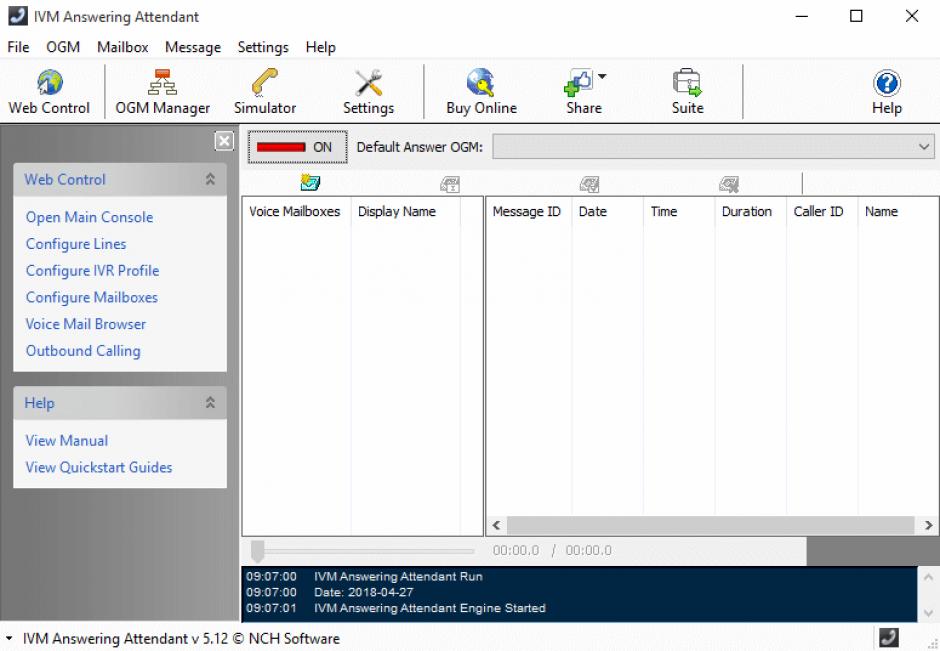Viewport: 940px width, 651px height.
Task: Click the app phone icon in the title bar
Action: coord(17,16)
